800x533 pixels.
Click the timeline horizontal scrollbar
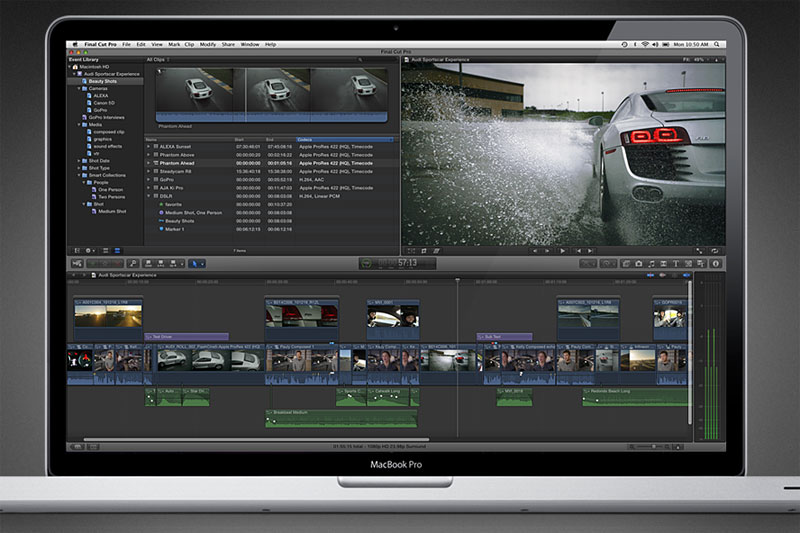[256, 439]
